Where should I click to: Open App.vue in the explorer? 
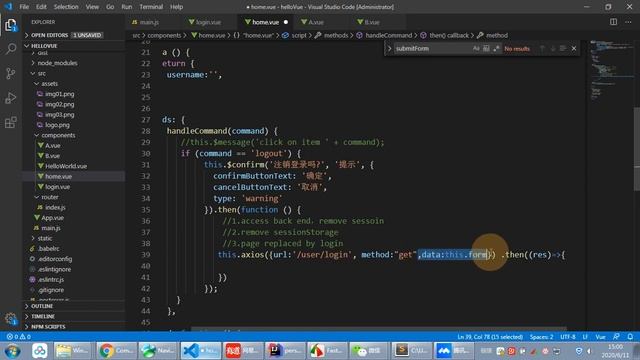(52, 218)
